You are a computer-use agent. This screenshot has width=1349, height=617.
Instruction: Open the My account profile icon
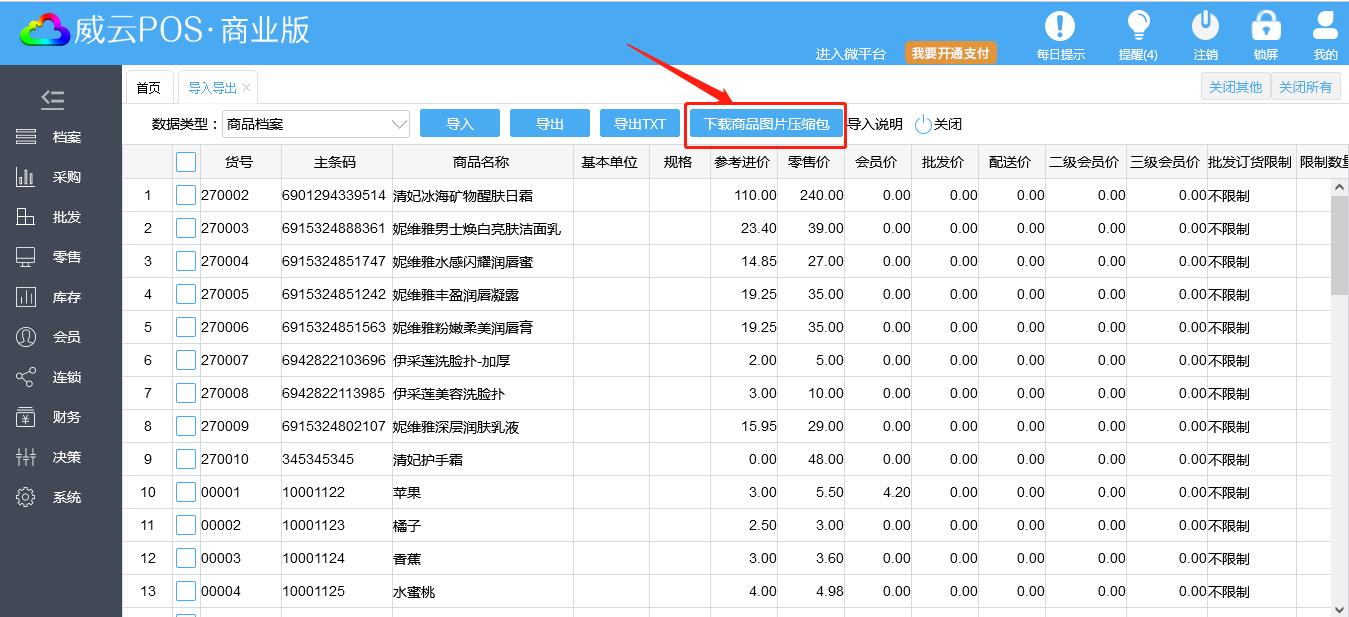(1325, 26)
